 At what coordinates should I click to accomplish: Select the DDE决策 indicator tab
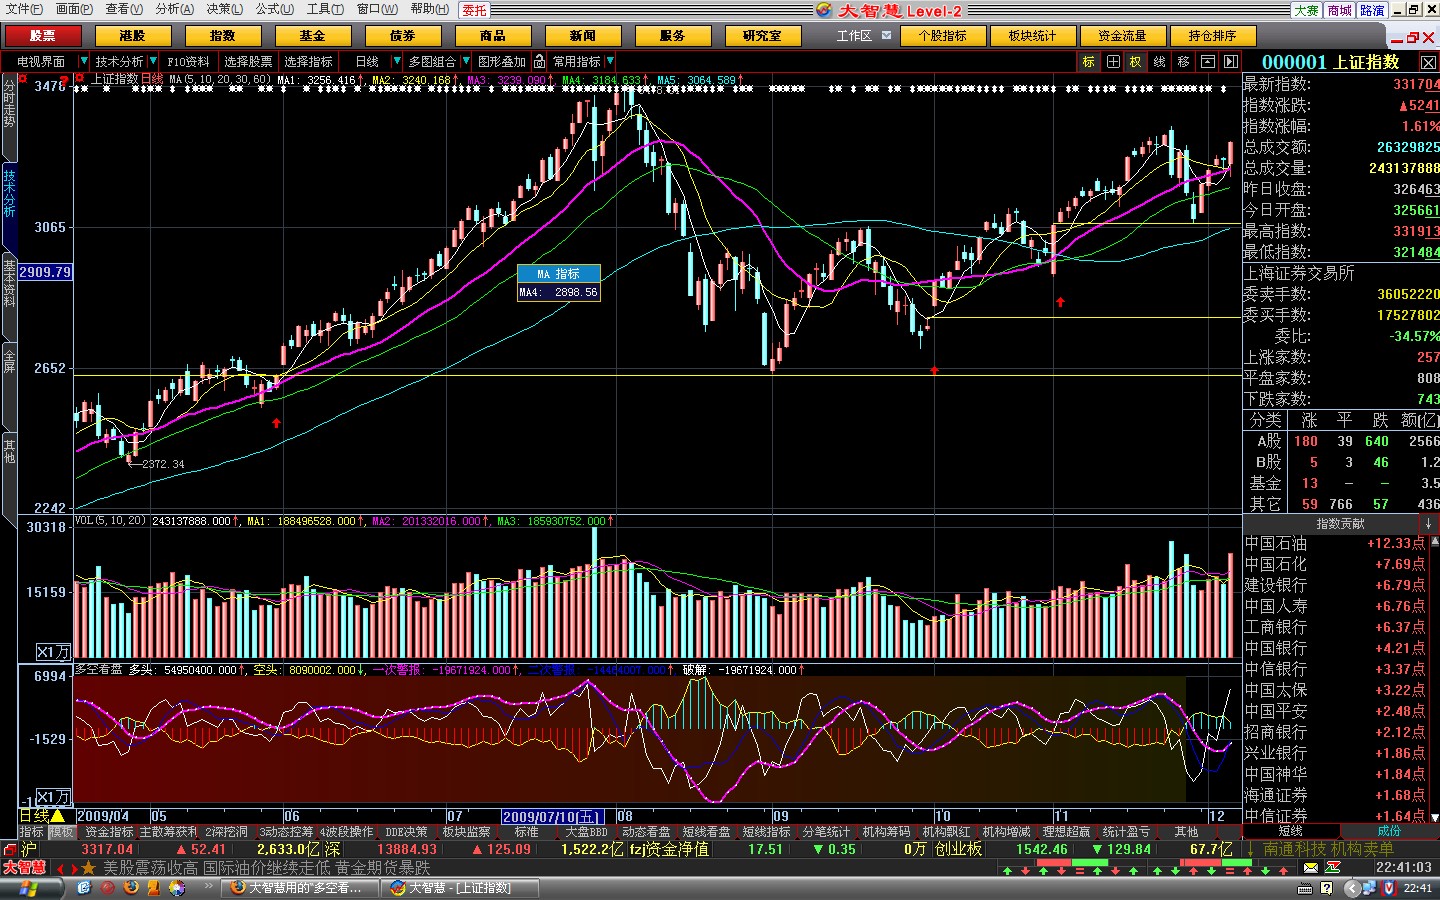pyautogui.click(x=406, y=832)
